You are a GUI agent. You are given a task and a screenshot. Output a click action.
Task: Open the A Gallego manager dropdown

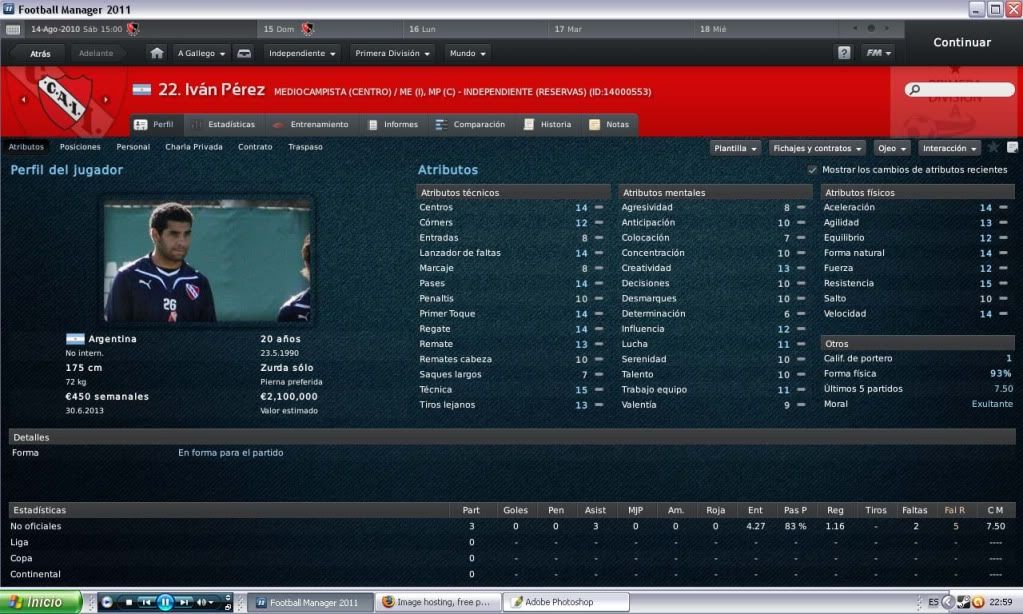202,54
